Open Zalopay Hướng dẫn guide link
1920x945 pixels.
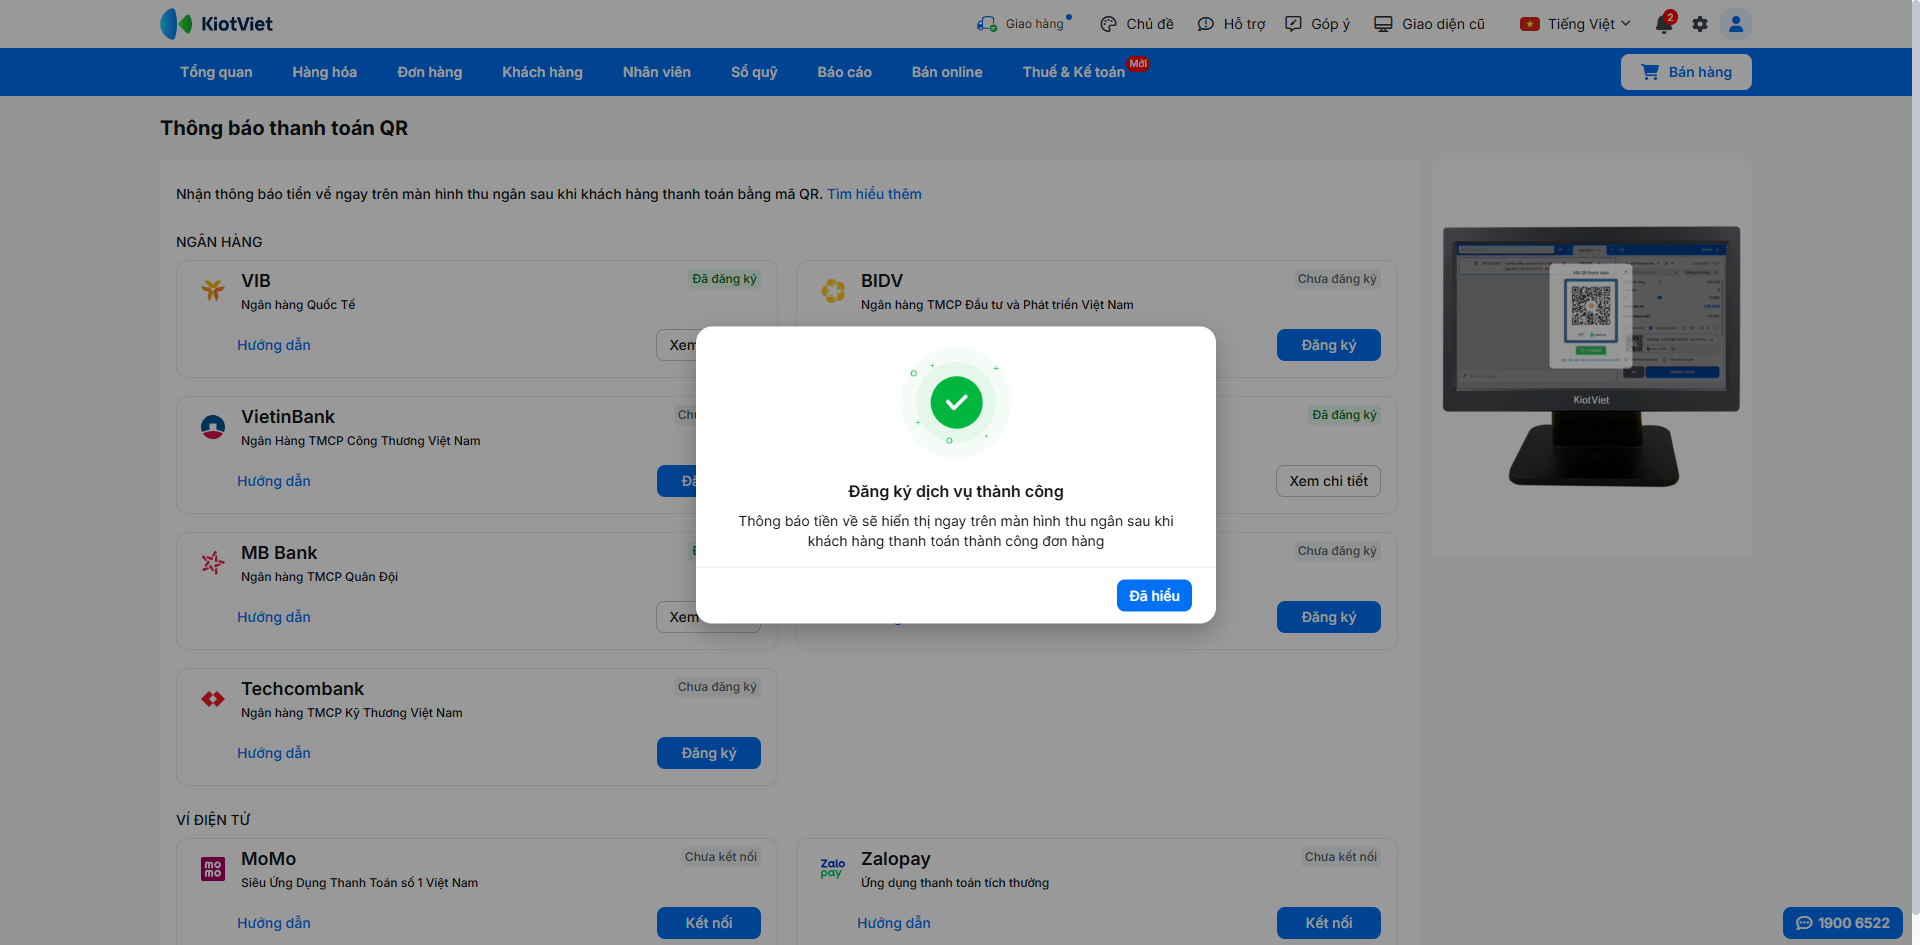point(894,923)
